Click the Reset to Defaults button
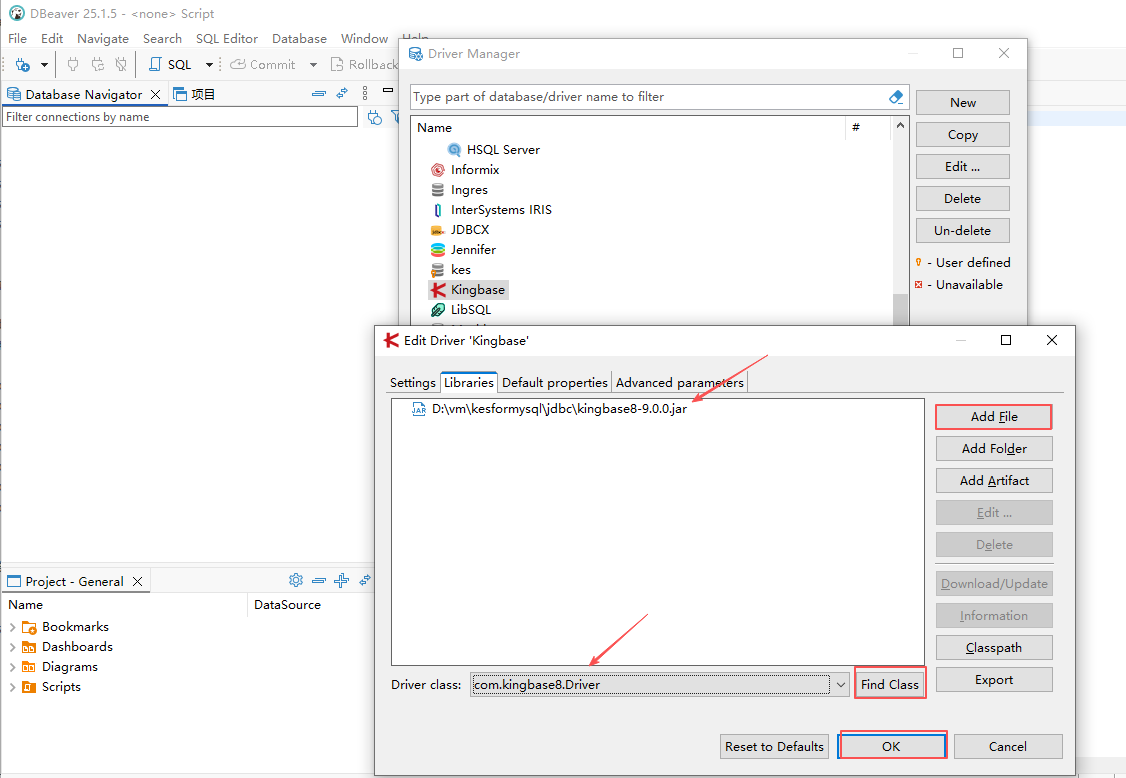The image size is (1126, 778). pyautogui.click(x=774, y=746)
